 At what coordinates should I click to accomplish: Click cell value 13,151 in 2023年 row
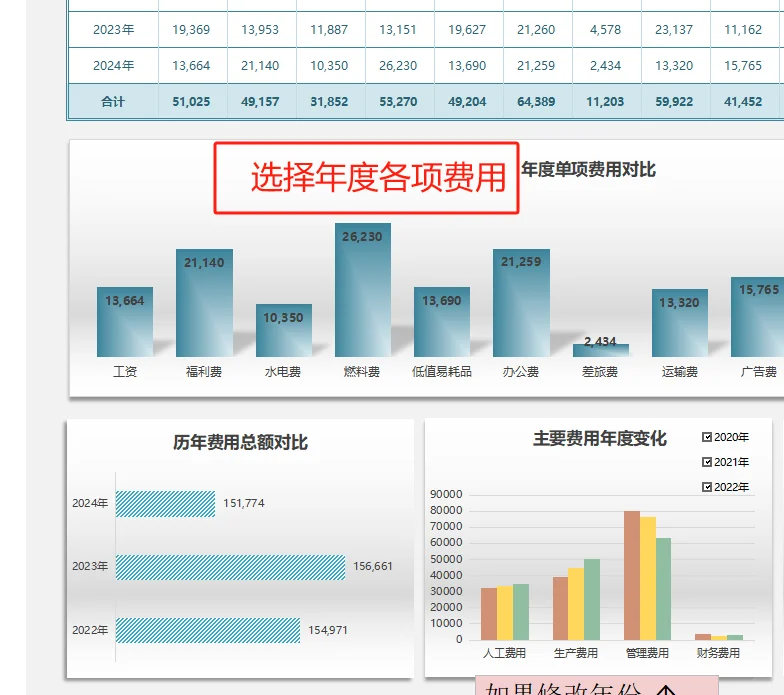(x=398, y=30)
